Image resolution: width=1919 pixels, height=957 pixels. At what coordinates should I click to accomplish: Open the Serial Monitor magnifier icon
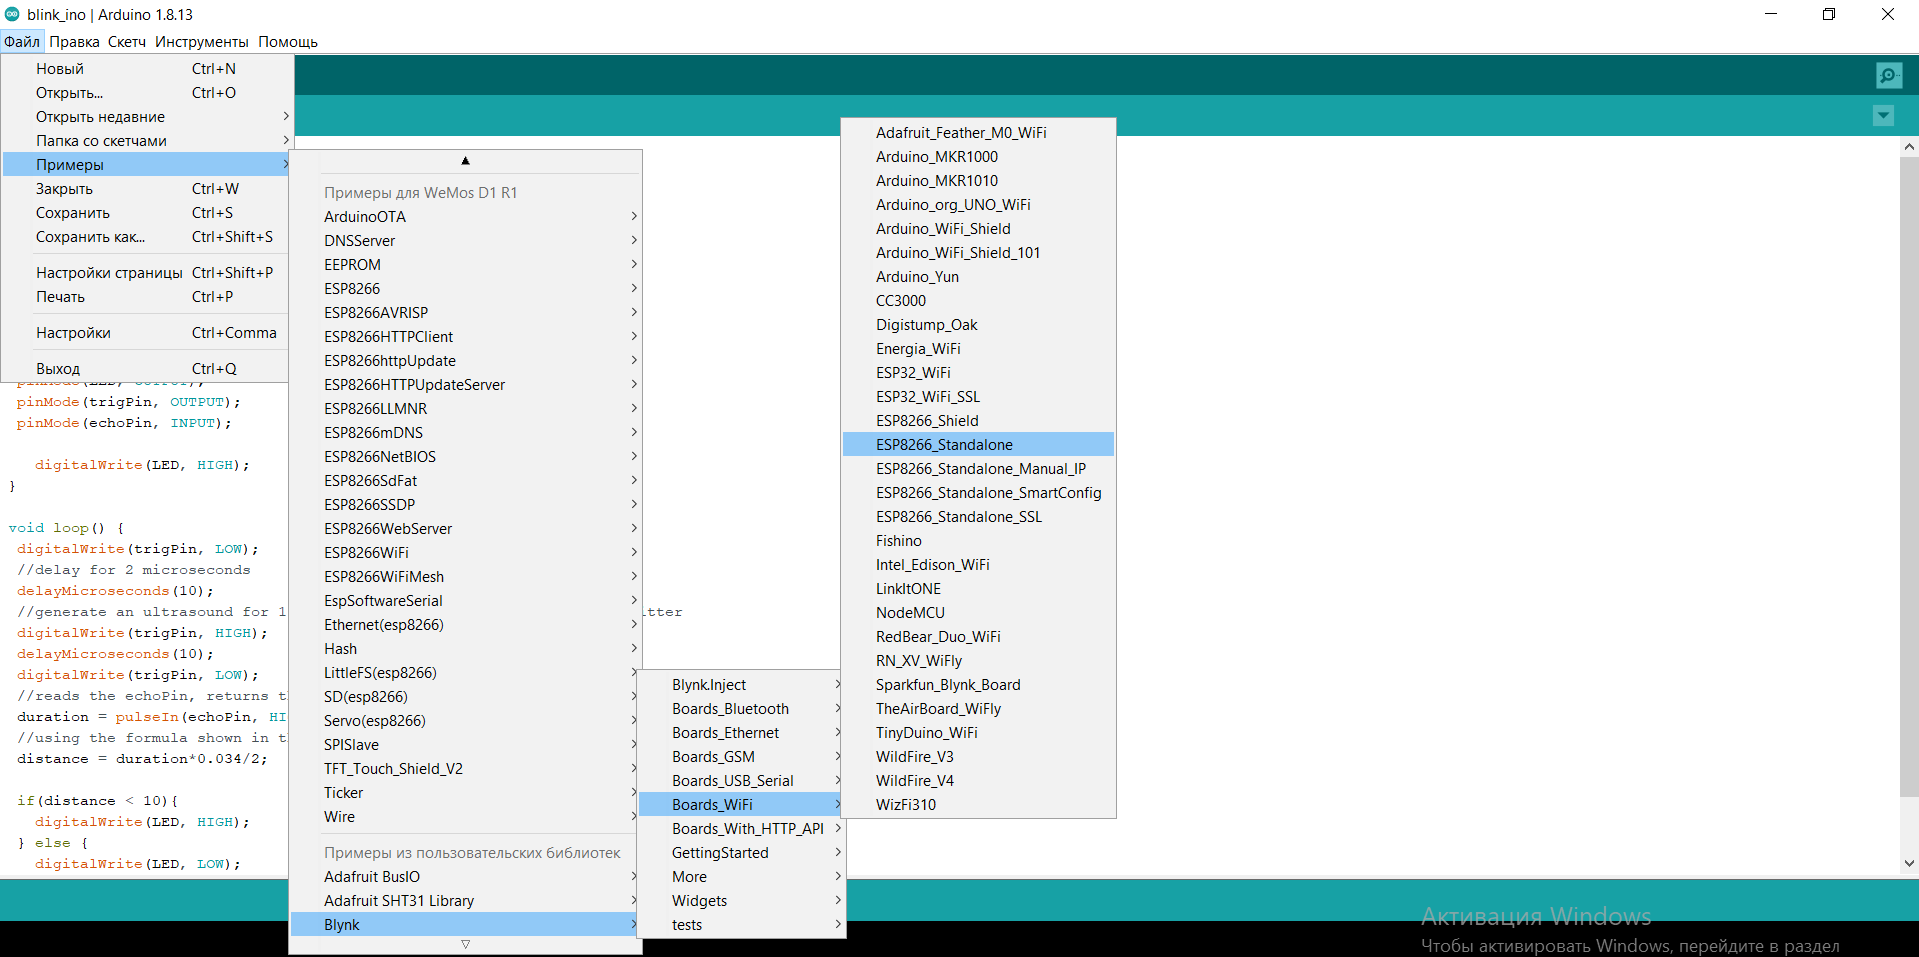point(1889,75)
